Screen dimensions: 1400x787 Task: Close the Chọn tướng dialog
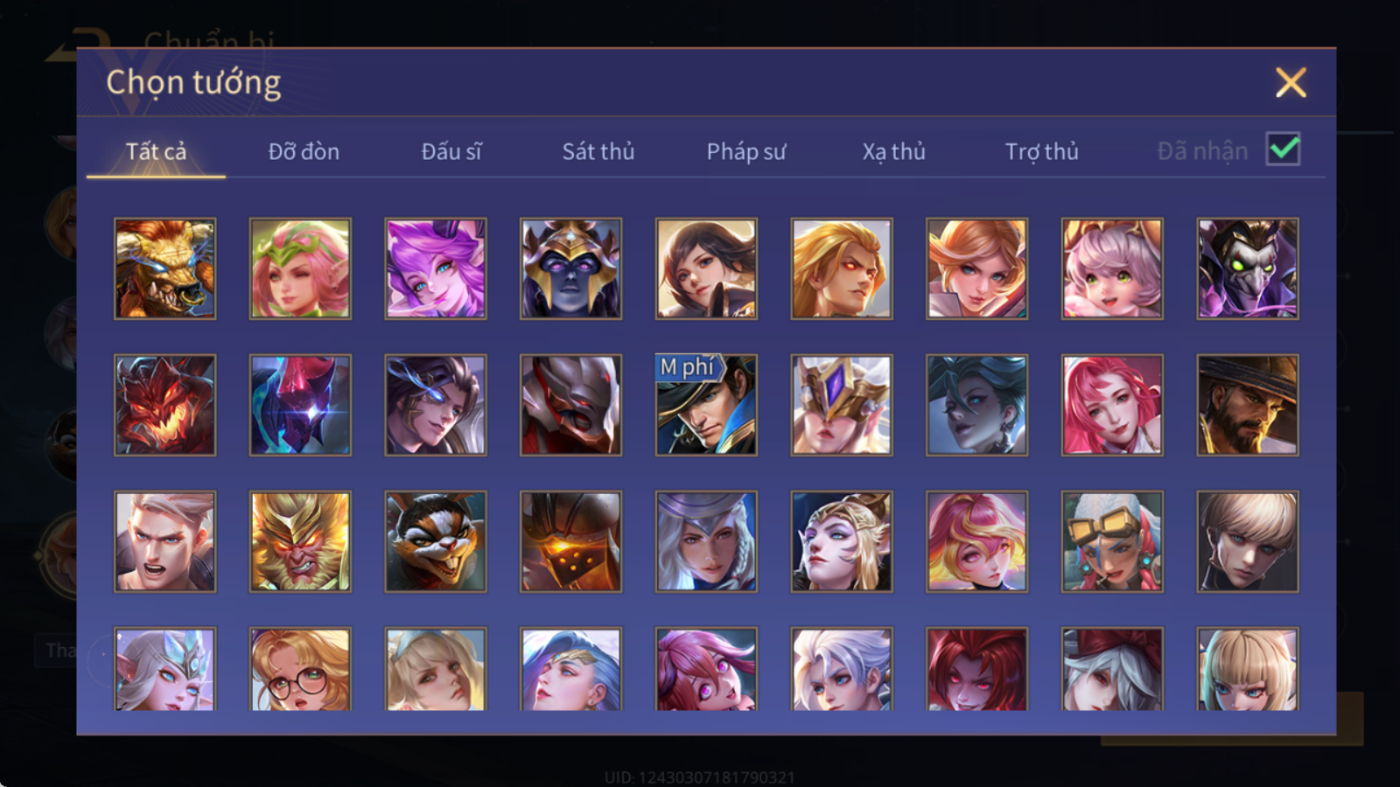(x=1291, y=82)
